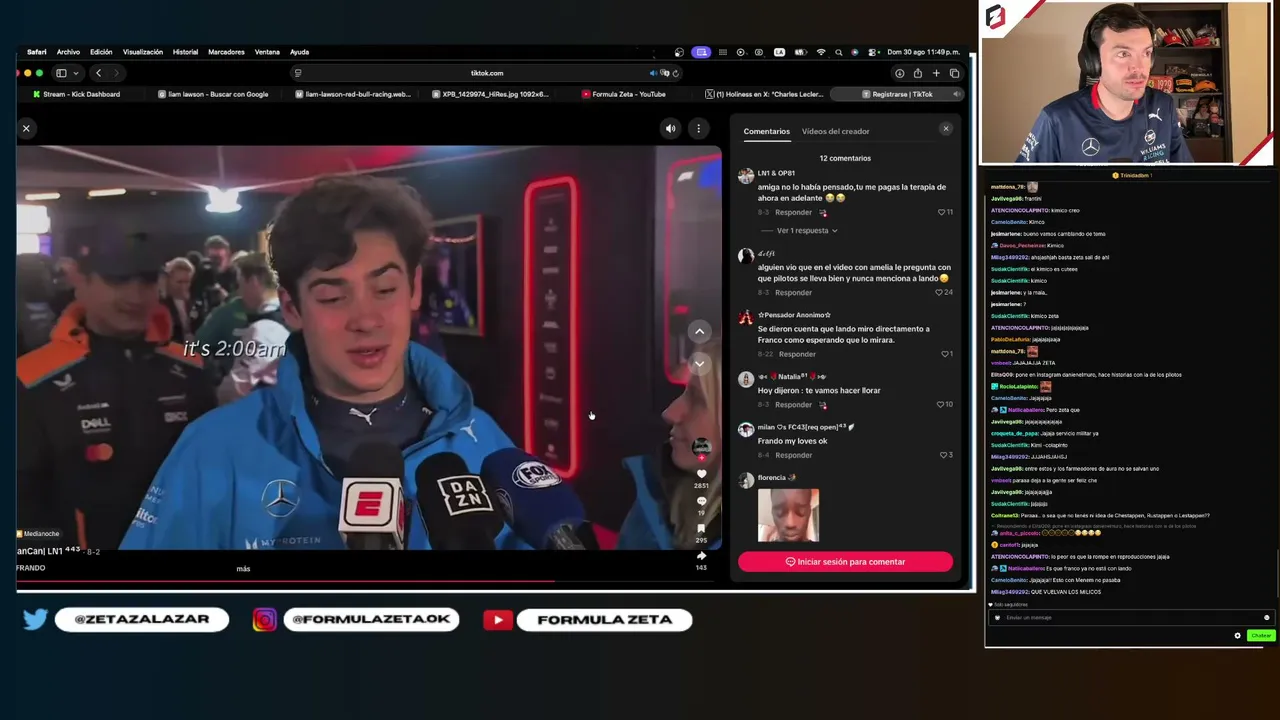The height and width of the screenshot is (720, 1280).
Task: Mute tab audio from the address bar speaker
Action: click(654, 73)
